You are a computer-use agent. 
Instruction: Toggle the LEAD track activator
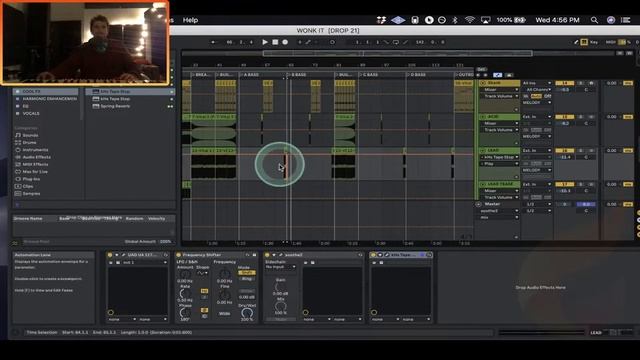click(564, 151)
